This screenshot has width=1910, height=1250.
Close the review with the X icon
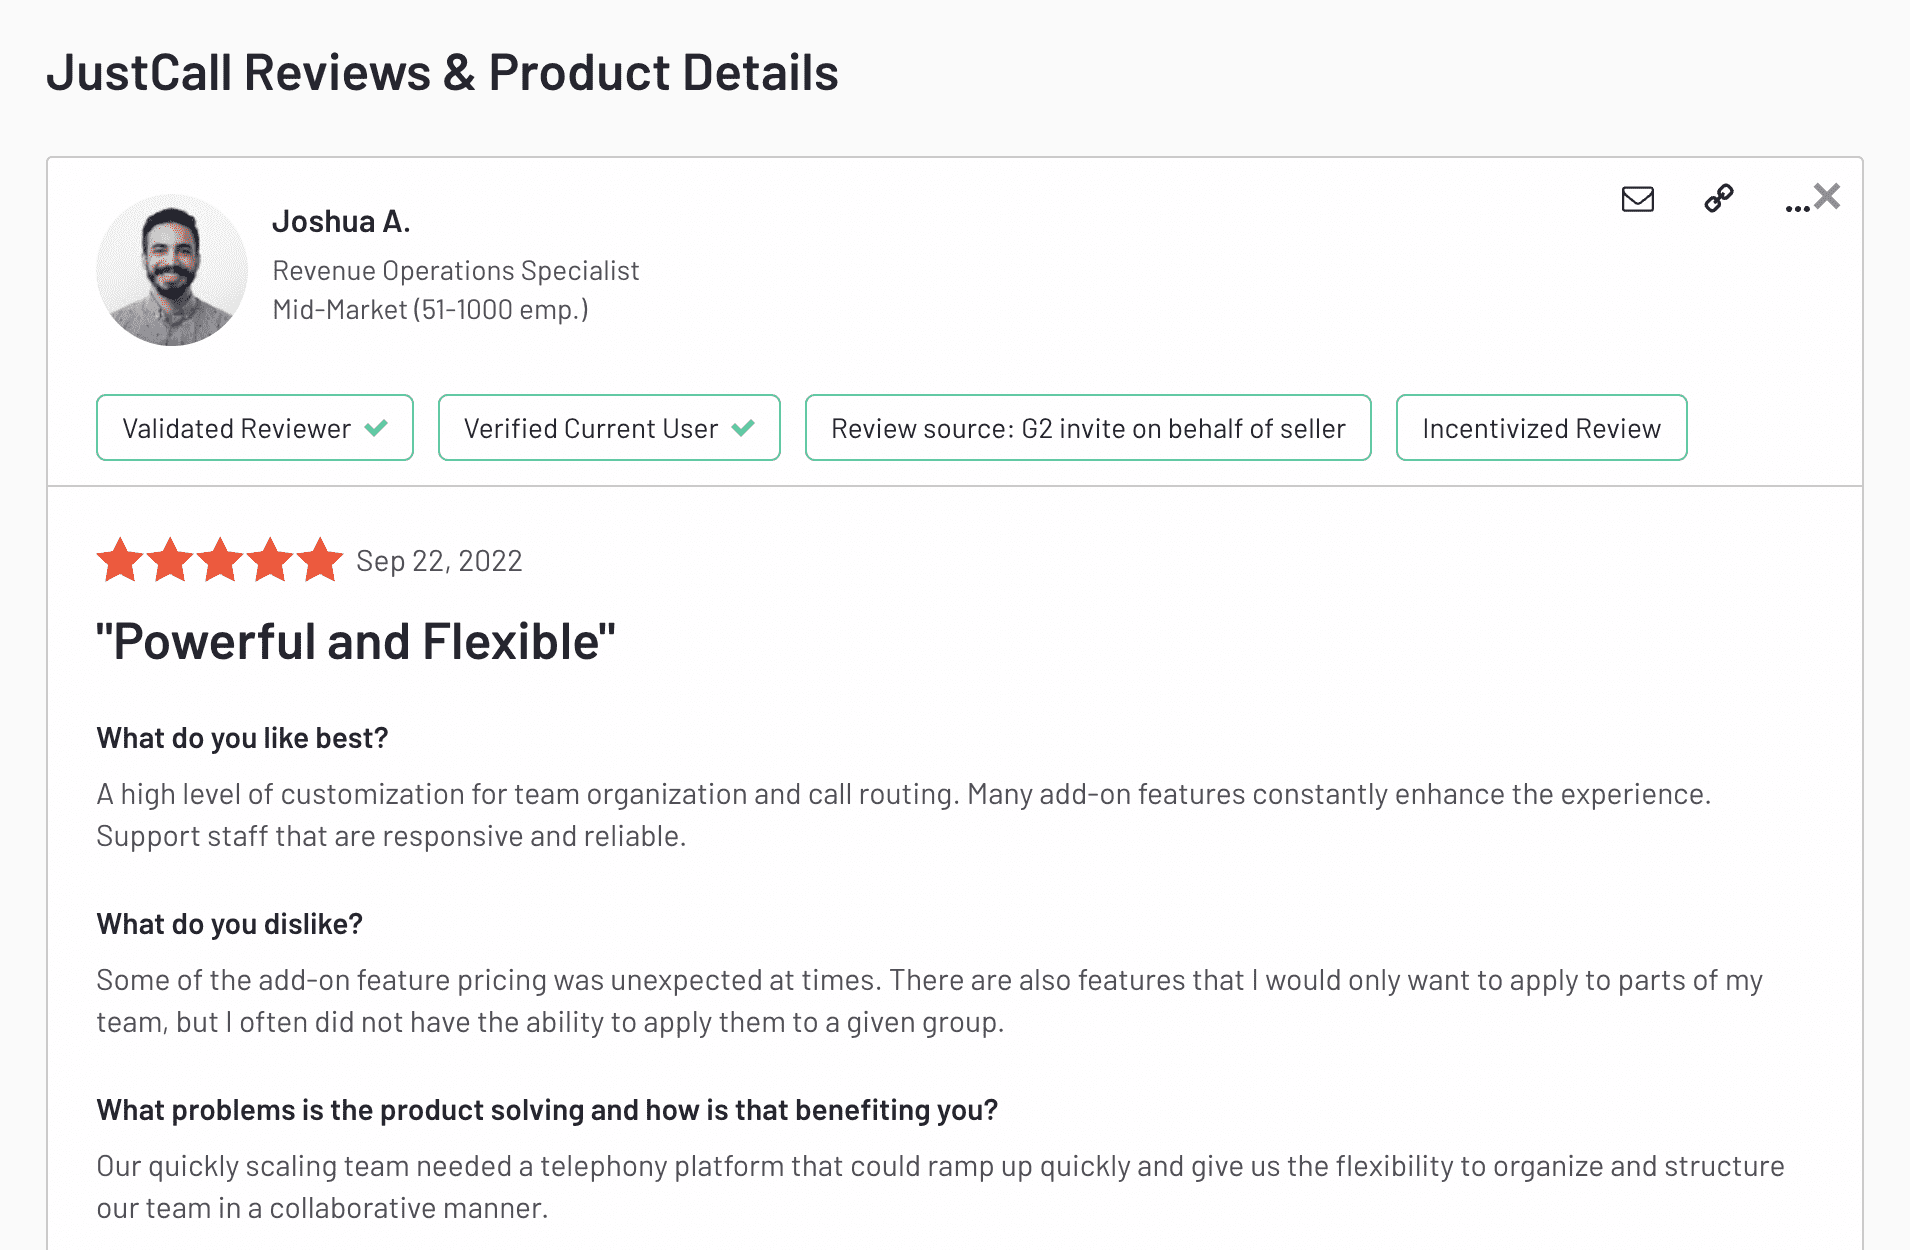click(1827, 196)
